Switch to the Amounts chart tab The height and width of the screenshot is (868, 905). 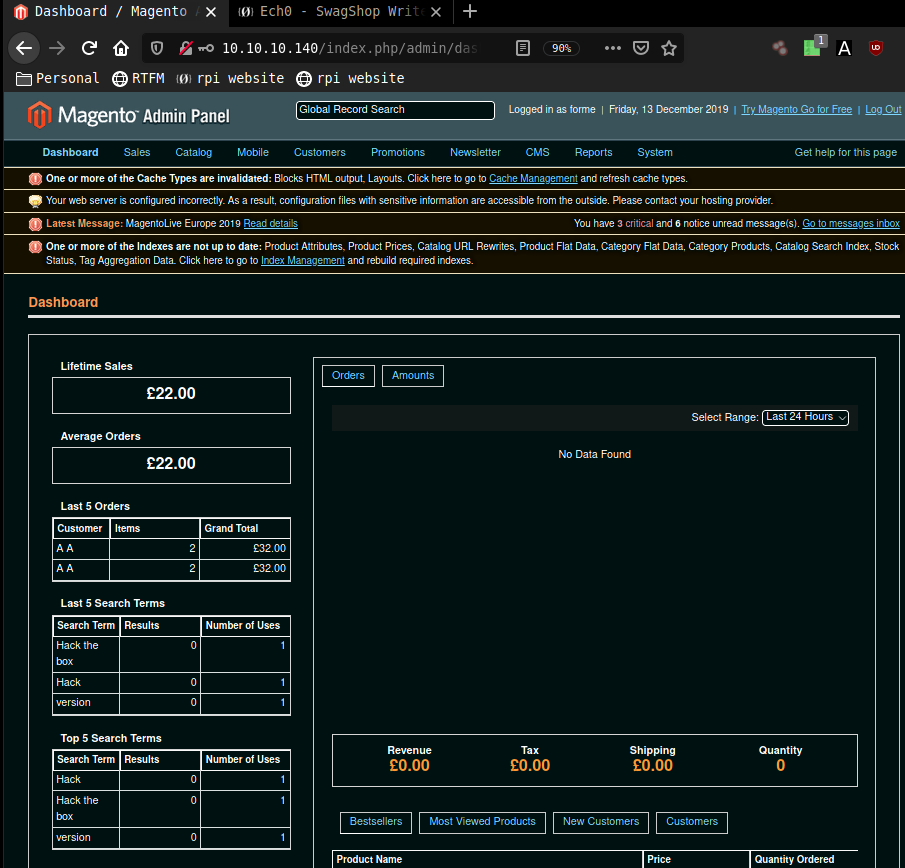pyautogui.click(x=413, y=376)
